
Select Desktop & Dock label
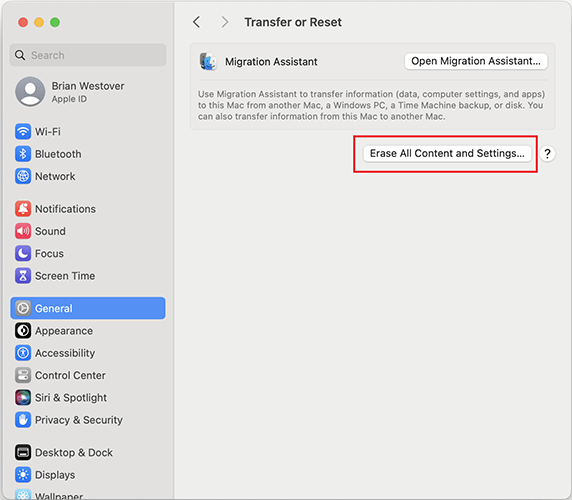coord(74,453)
